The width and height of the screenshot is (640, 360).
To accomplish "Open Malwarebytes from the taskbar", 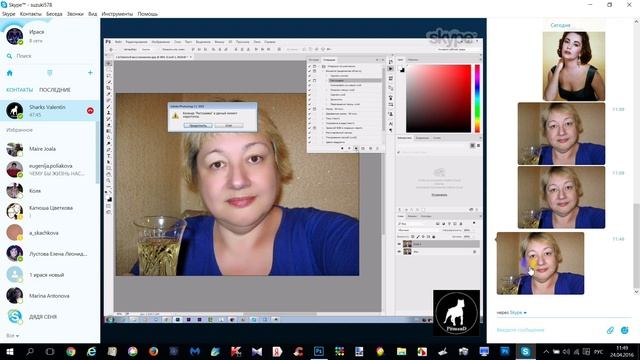I will pos(195,351).
